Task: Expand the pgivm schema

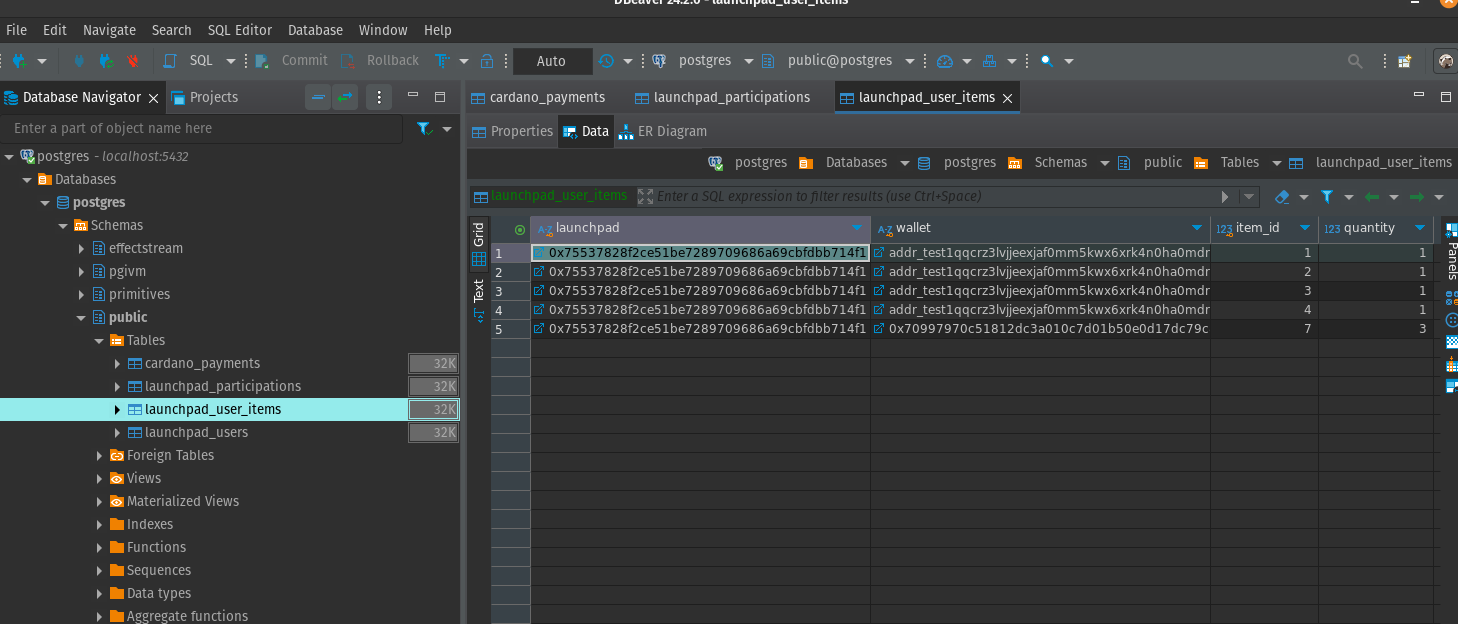Action: pos(82,271)
